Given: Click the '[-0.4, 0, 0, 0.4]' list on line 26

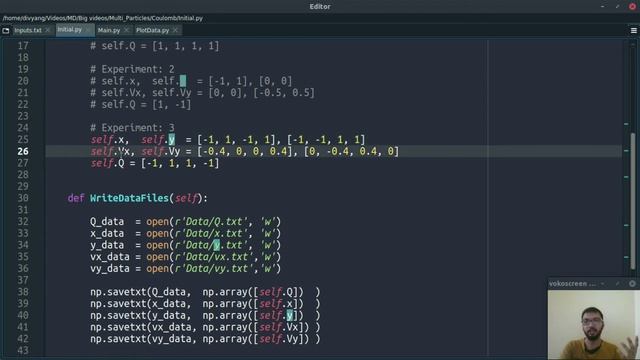Looking at the screenshot, I should point(245,151).
